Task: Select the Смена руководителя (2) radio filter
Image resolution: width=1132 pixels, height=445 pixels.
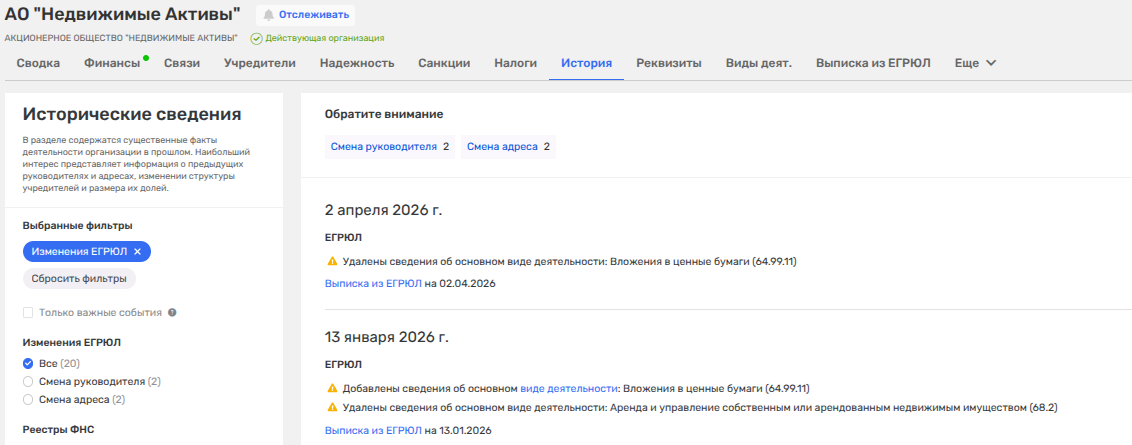Action: [28, 381]
